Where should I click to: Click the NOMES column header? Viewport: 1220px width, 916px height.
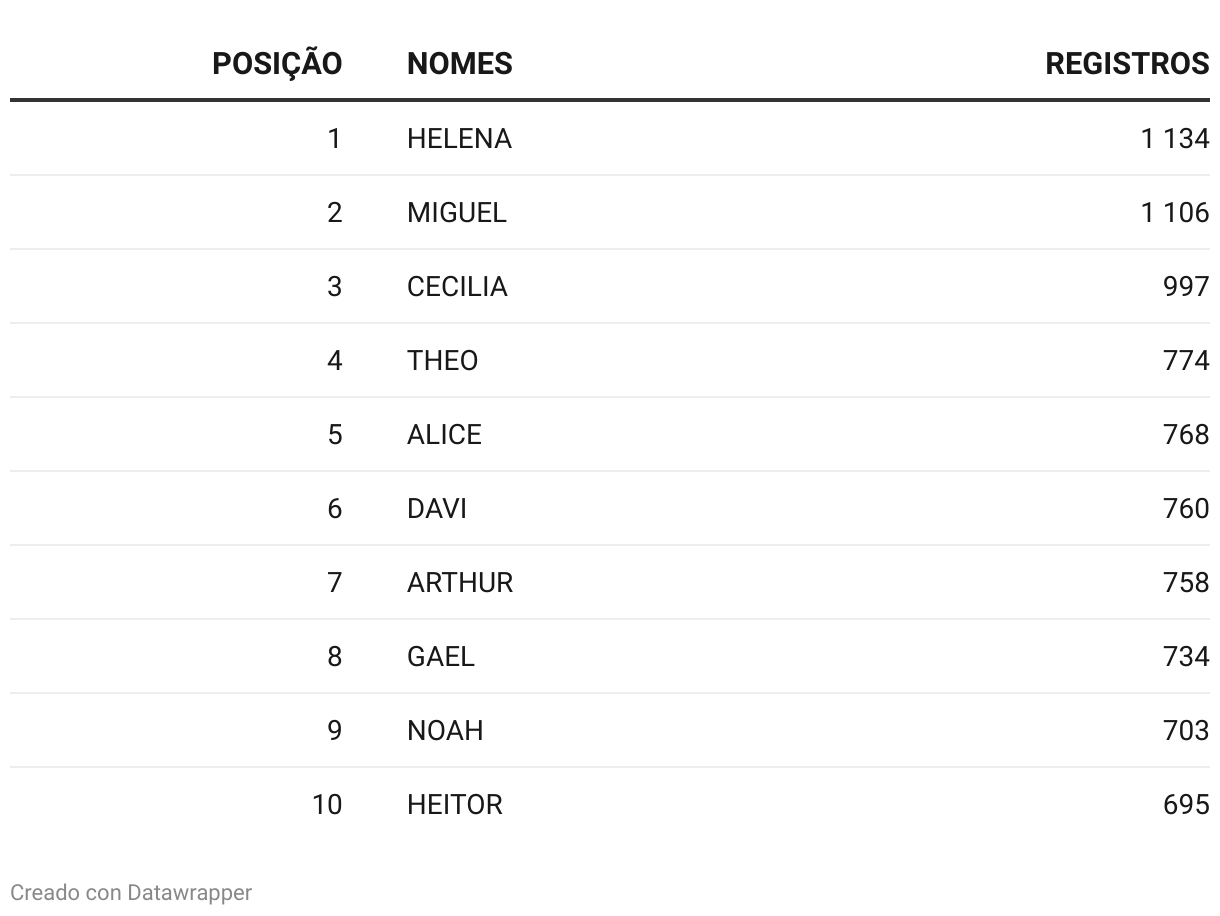pos(459,64)
